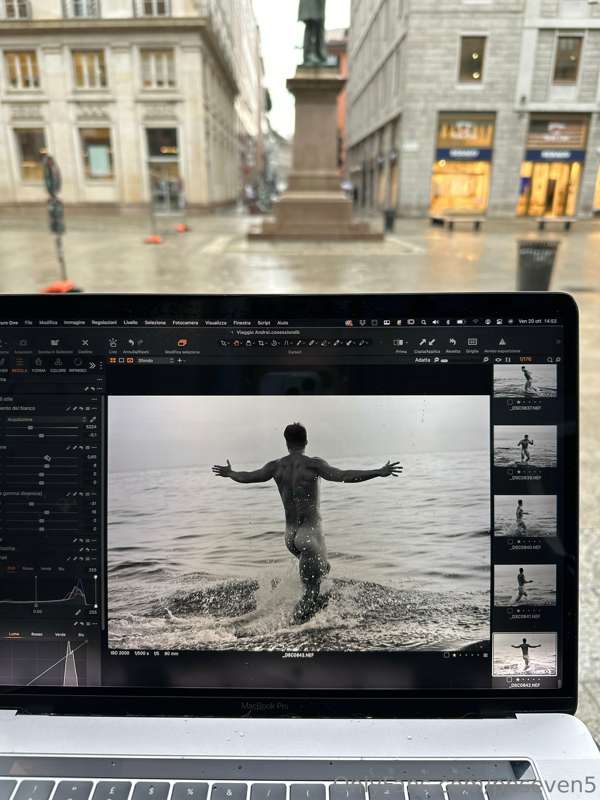Toggle the Griglia grid overlay

(x=472, y=342)
